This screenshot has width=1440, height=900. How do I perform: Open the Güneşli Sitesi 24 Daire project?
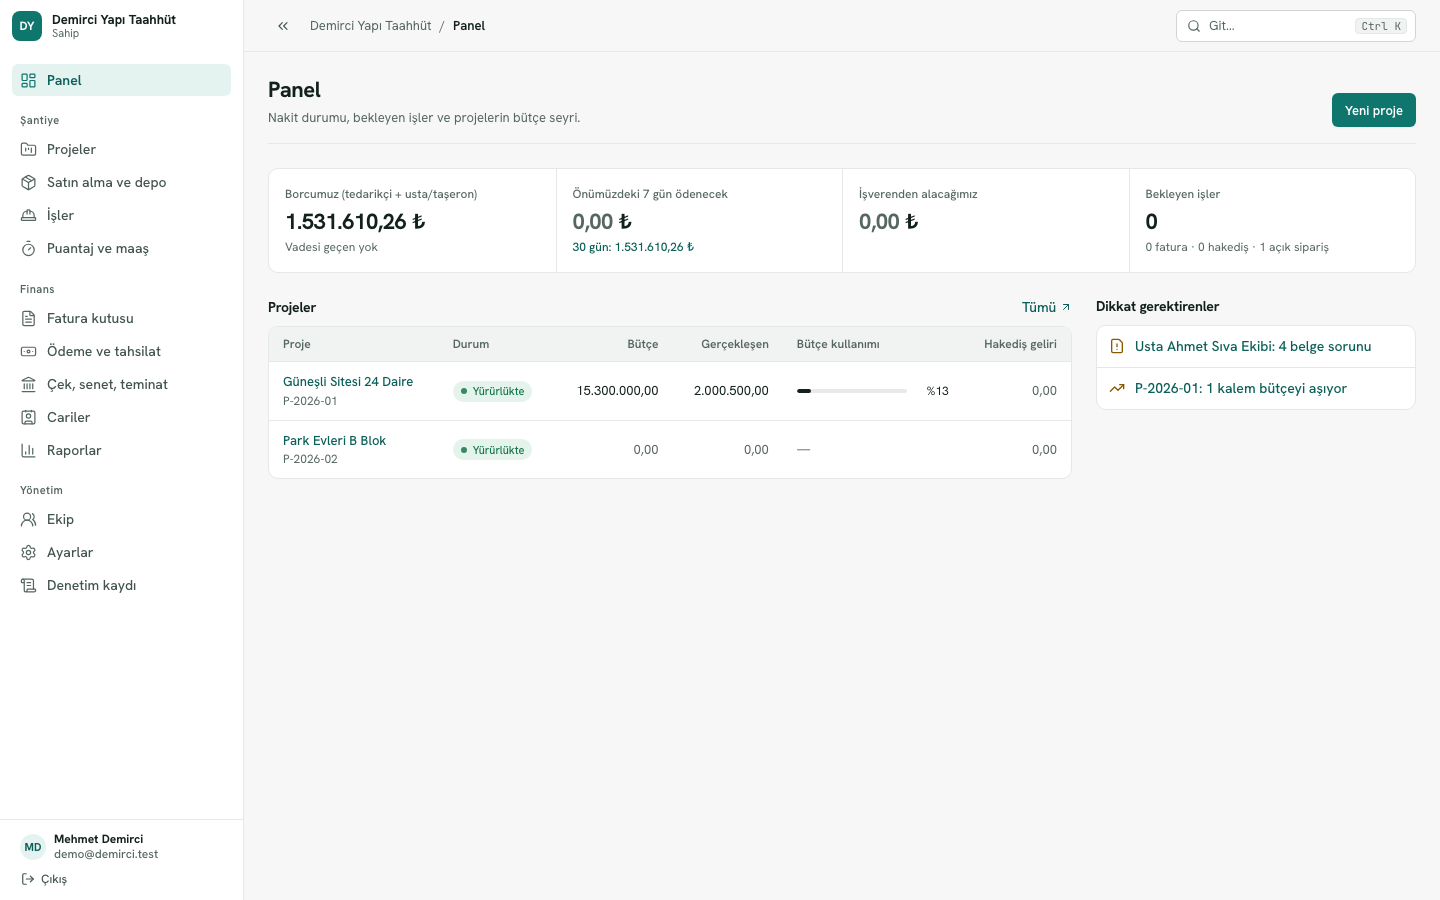(348, 382)
